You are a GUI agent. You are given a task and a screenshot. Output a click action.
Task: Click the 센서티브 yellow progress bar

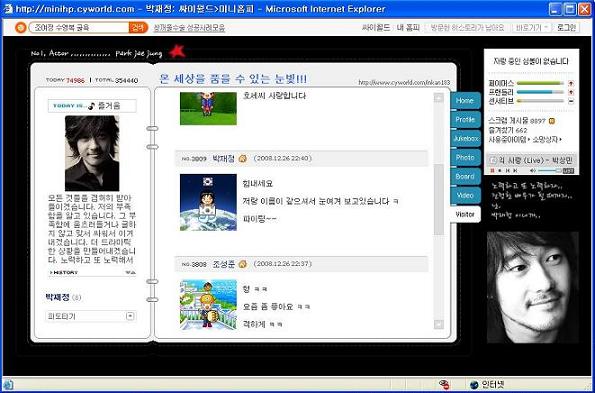pos(540,101)
